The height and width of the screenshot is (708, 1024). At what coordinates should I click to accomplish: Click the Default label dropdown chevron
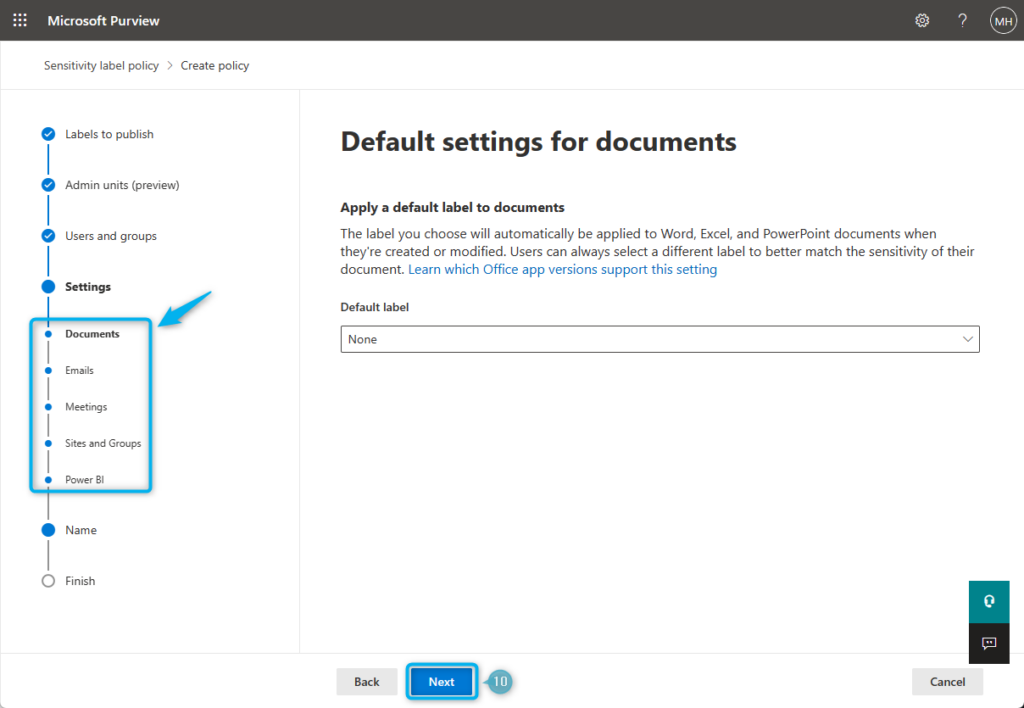967,339
